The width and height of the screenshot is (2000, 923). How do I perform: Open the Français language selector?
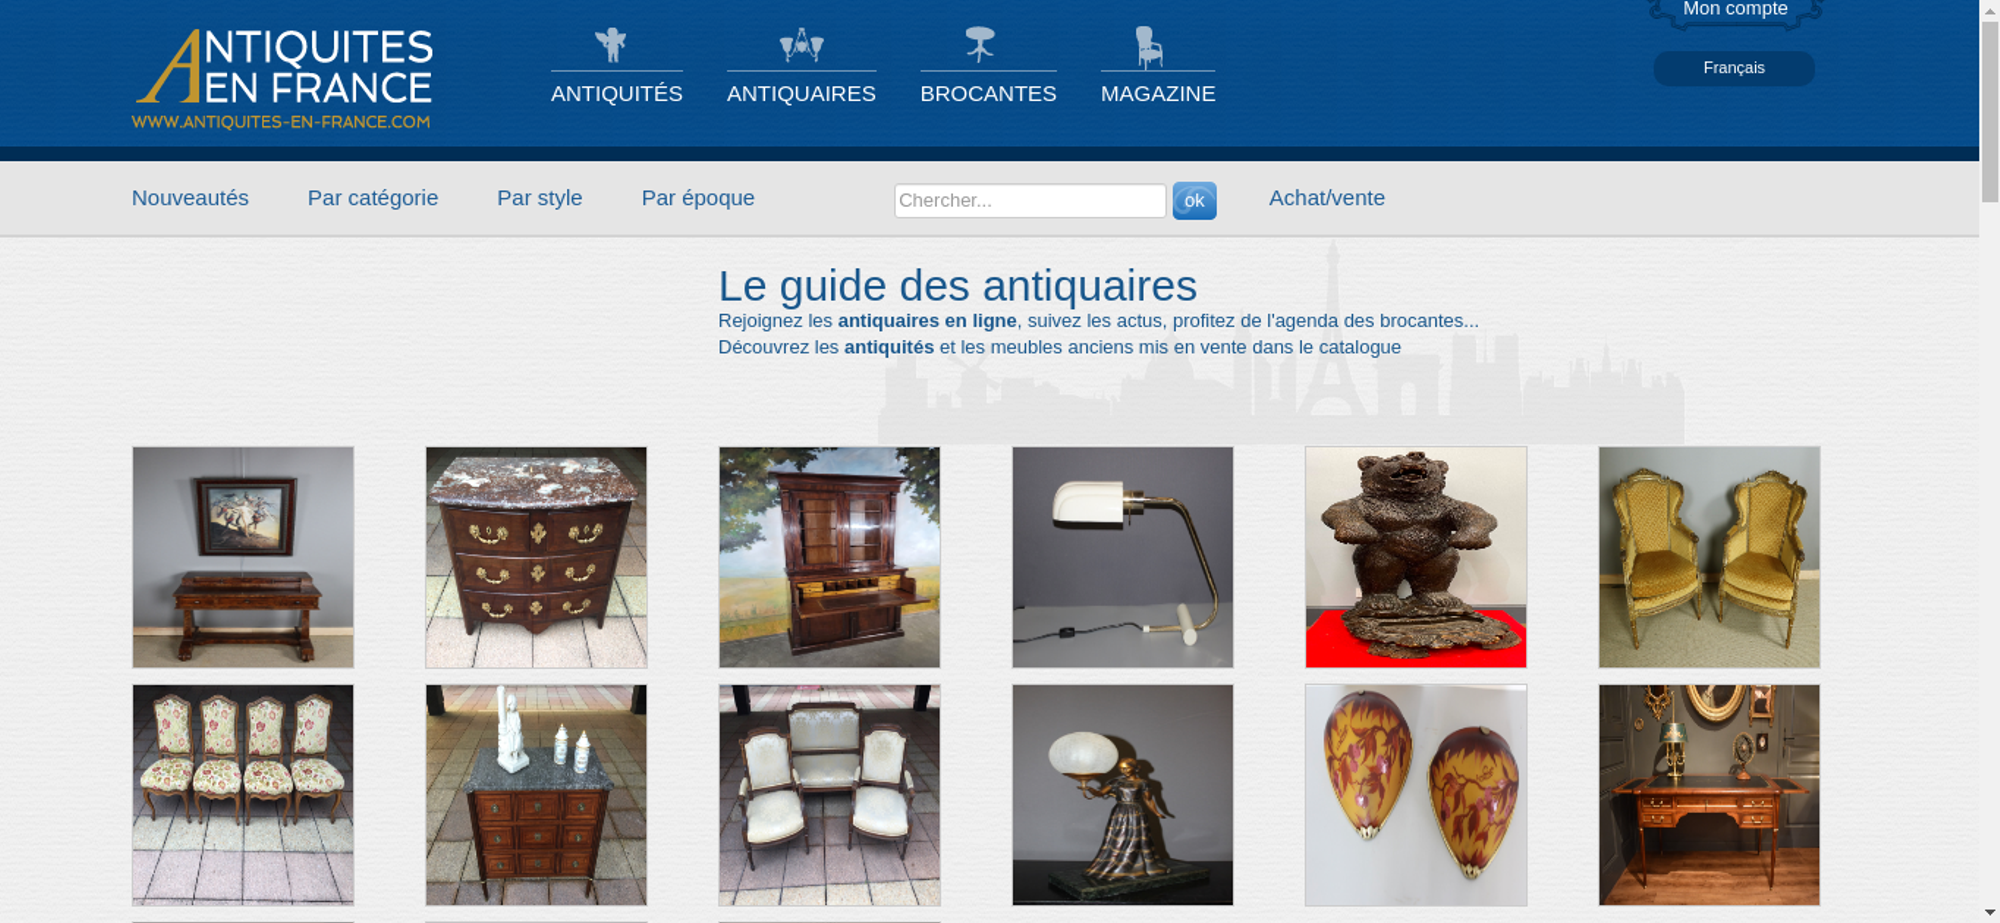[1733, 68]
